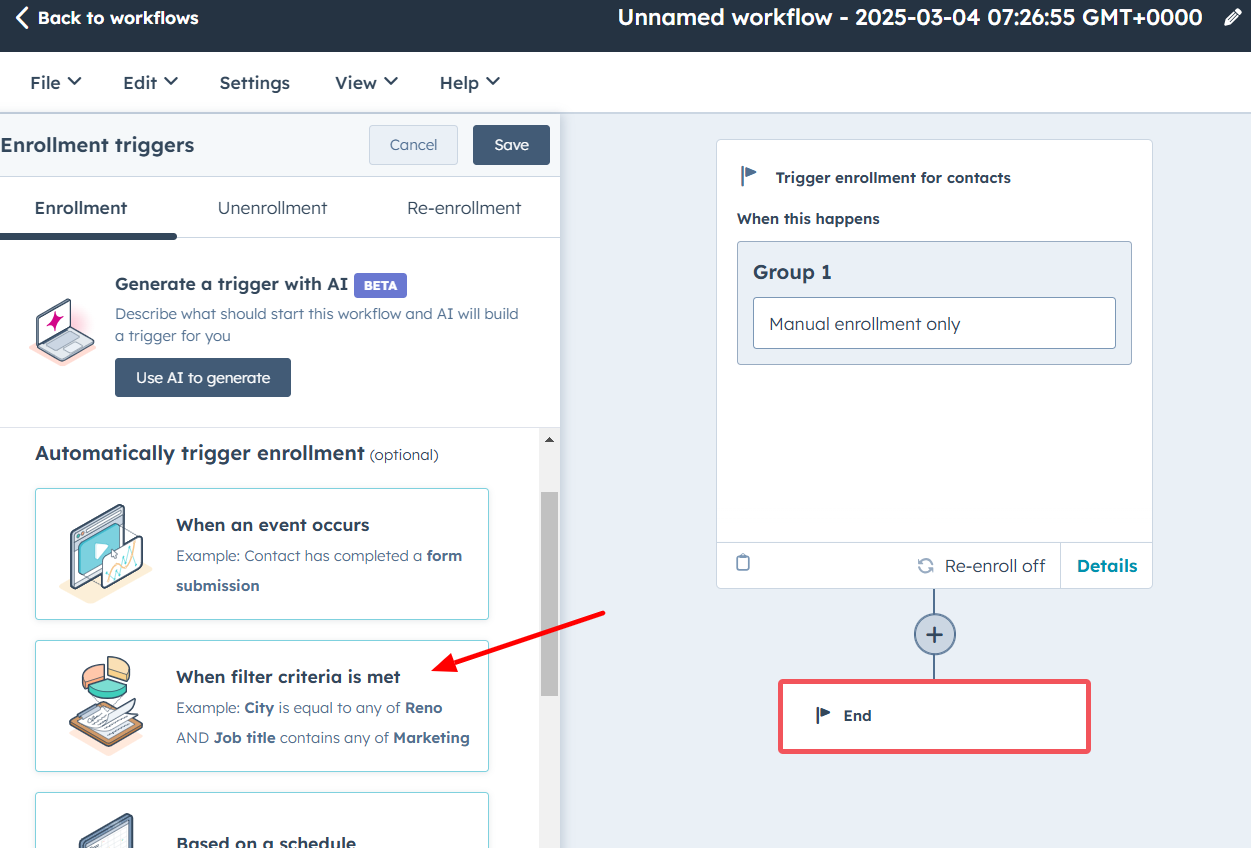The image size is (1251, 848).
Task: Click the circular re-enroll arrows icon
Action: click(925, 565)
